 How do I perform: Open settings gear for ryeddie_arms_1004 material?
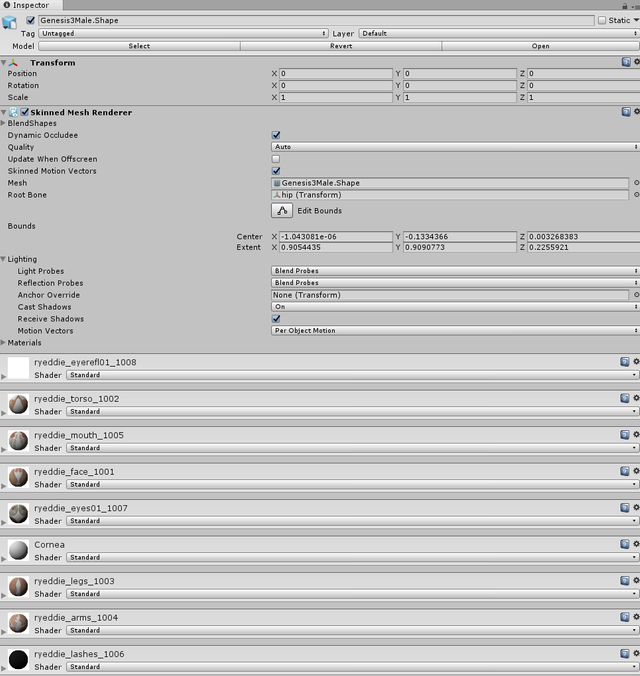tap(636, 617)
